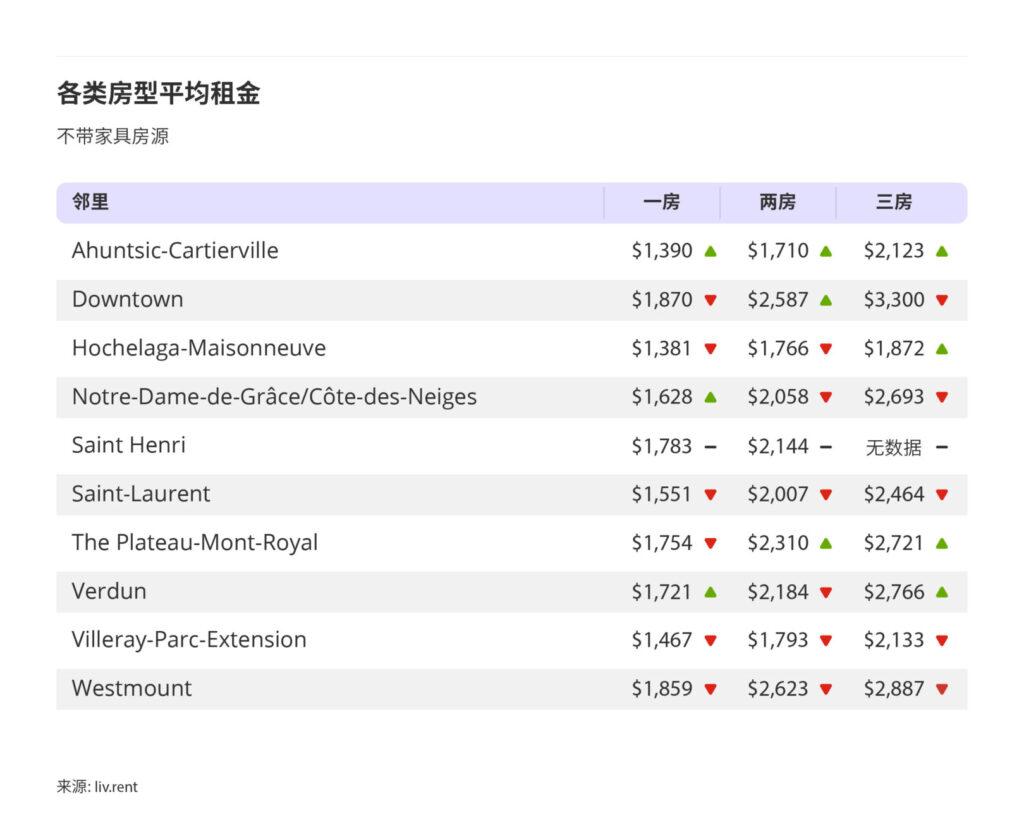Click red down arrow beside $1,467
1024x819 pixels.
(x=711, y=641)
